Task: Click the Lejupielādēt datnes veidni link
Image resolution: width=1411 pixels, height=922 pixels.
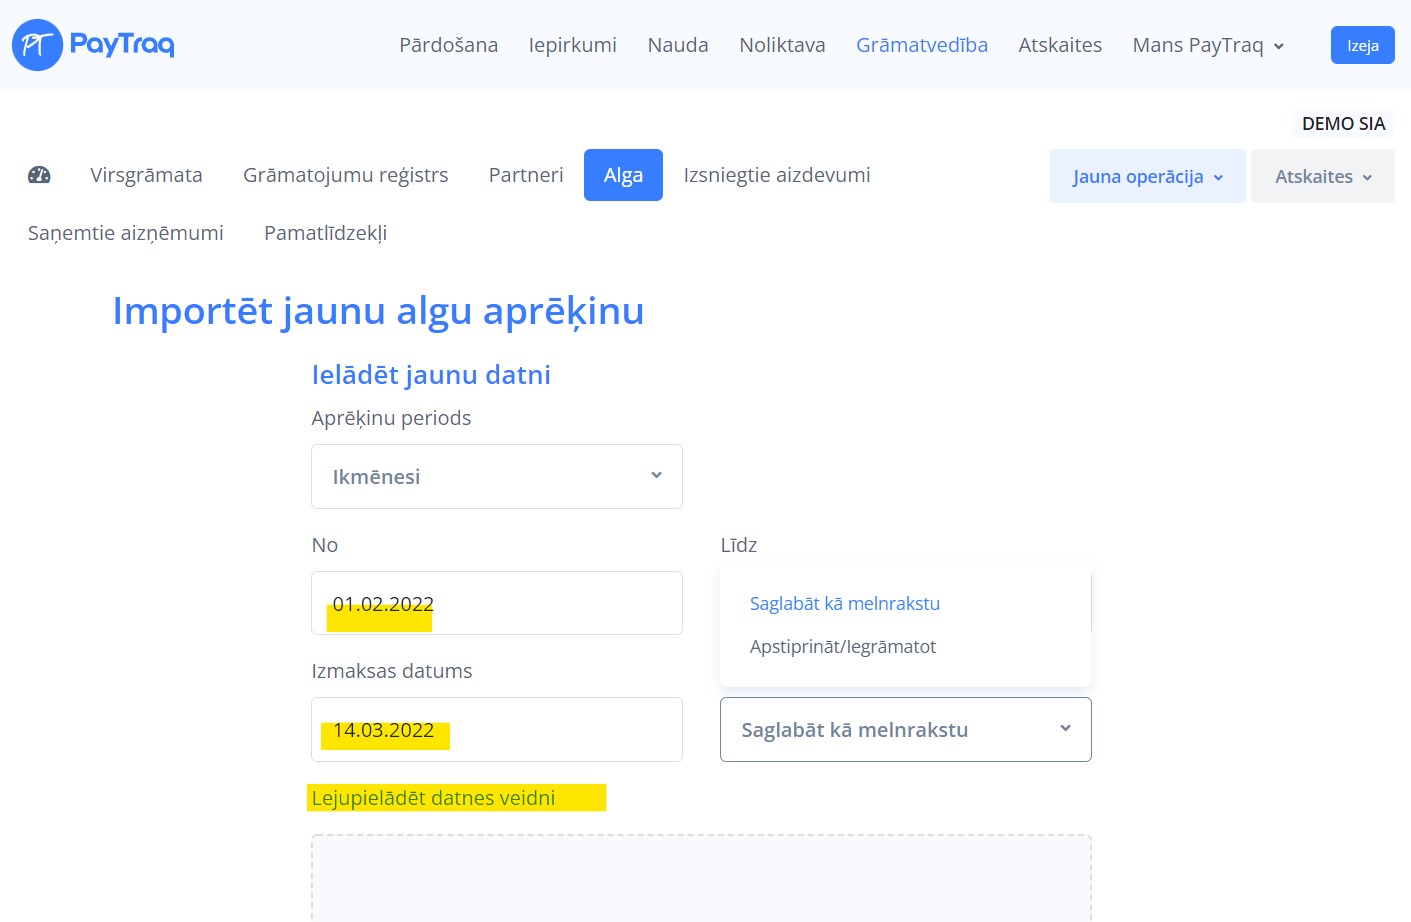Action: 433,798
